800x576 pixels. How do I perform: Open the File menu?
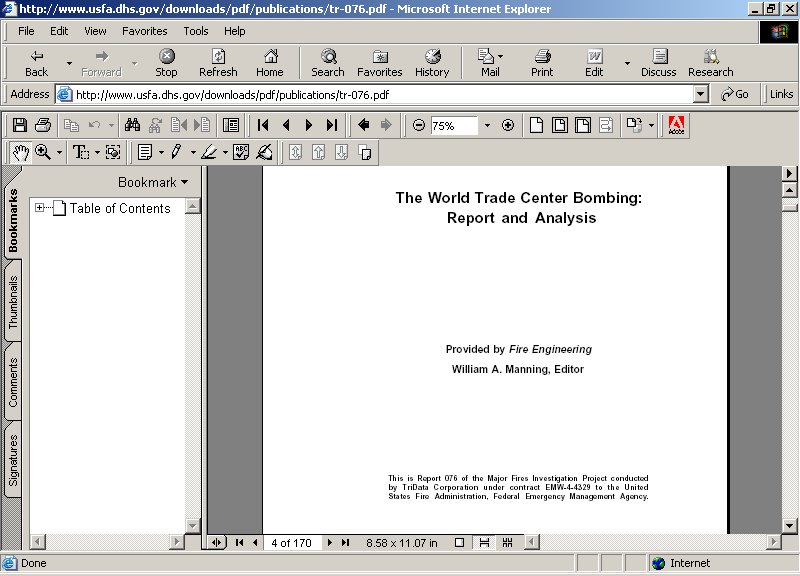pos(26,31)
